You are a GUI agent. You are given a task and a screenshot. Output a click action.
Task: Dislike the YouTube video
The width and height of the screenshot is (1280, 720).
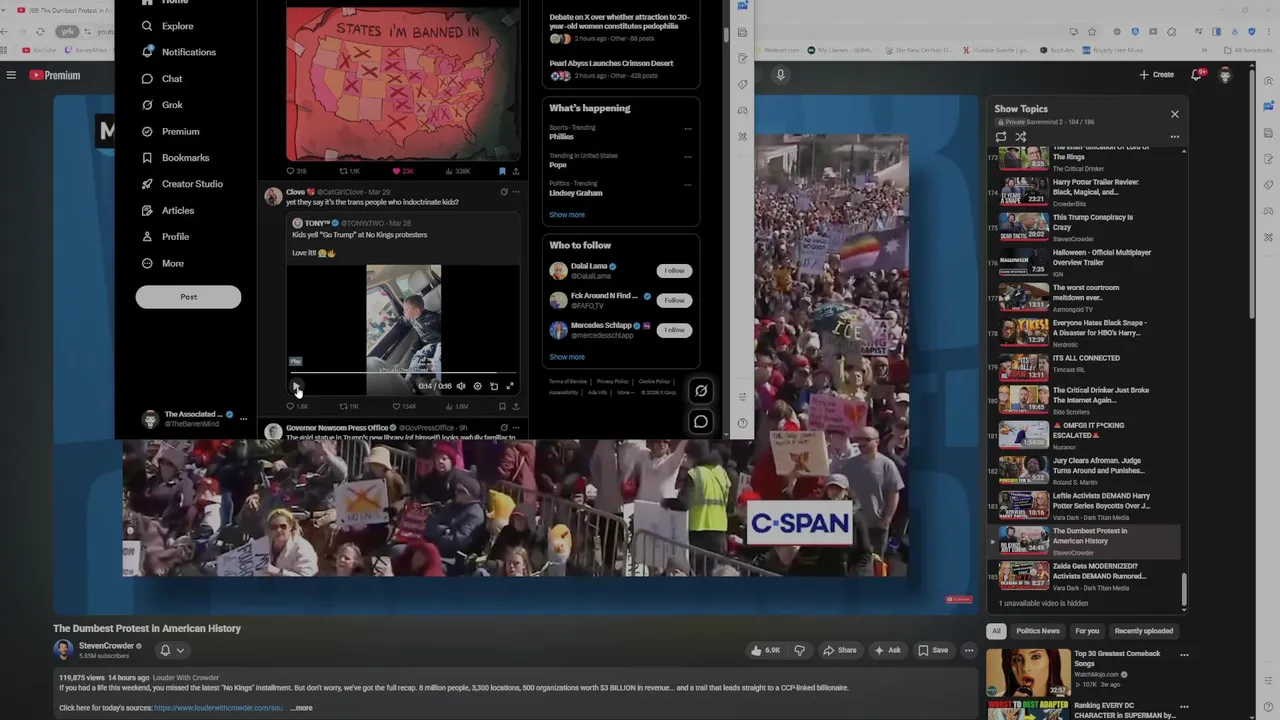tap(799, 650)
